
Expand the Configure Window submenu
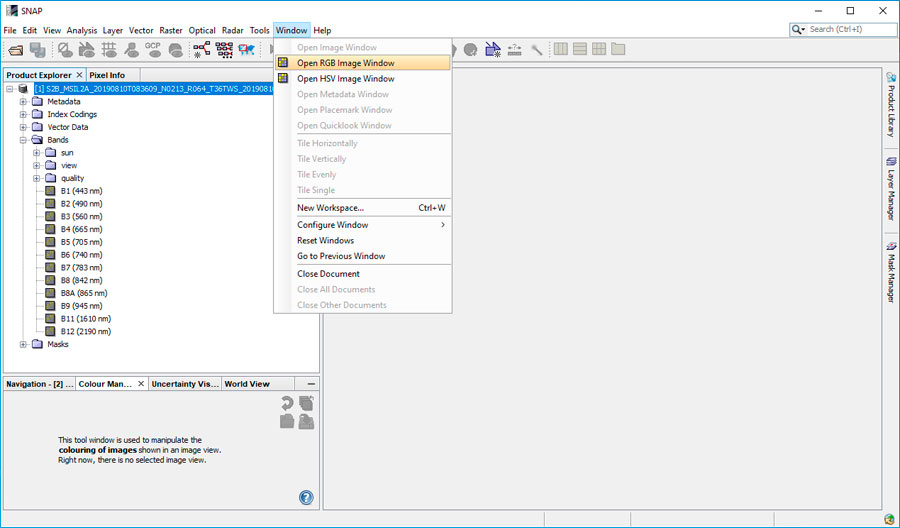click(x=370, y=225)
